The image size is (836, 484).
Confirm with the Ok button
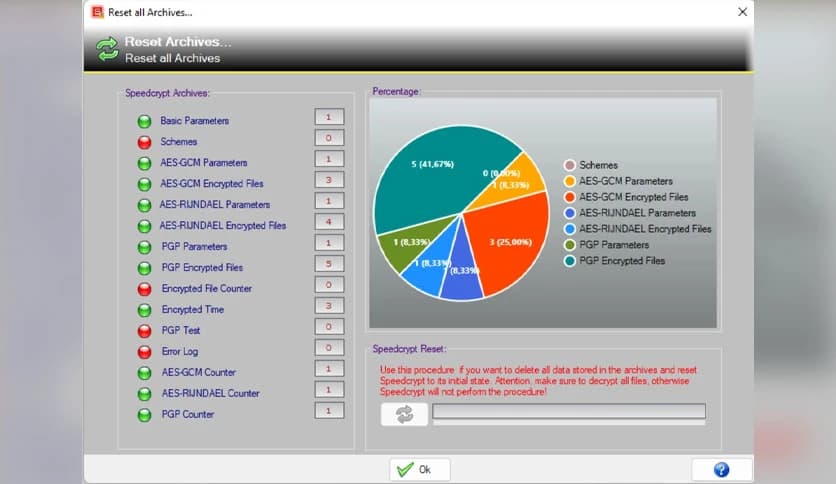point(420,470)
